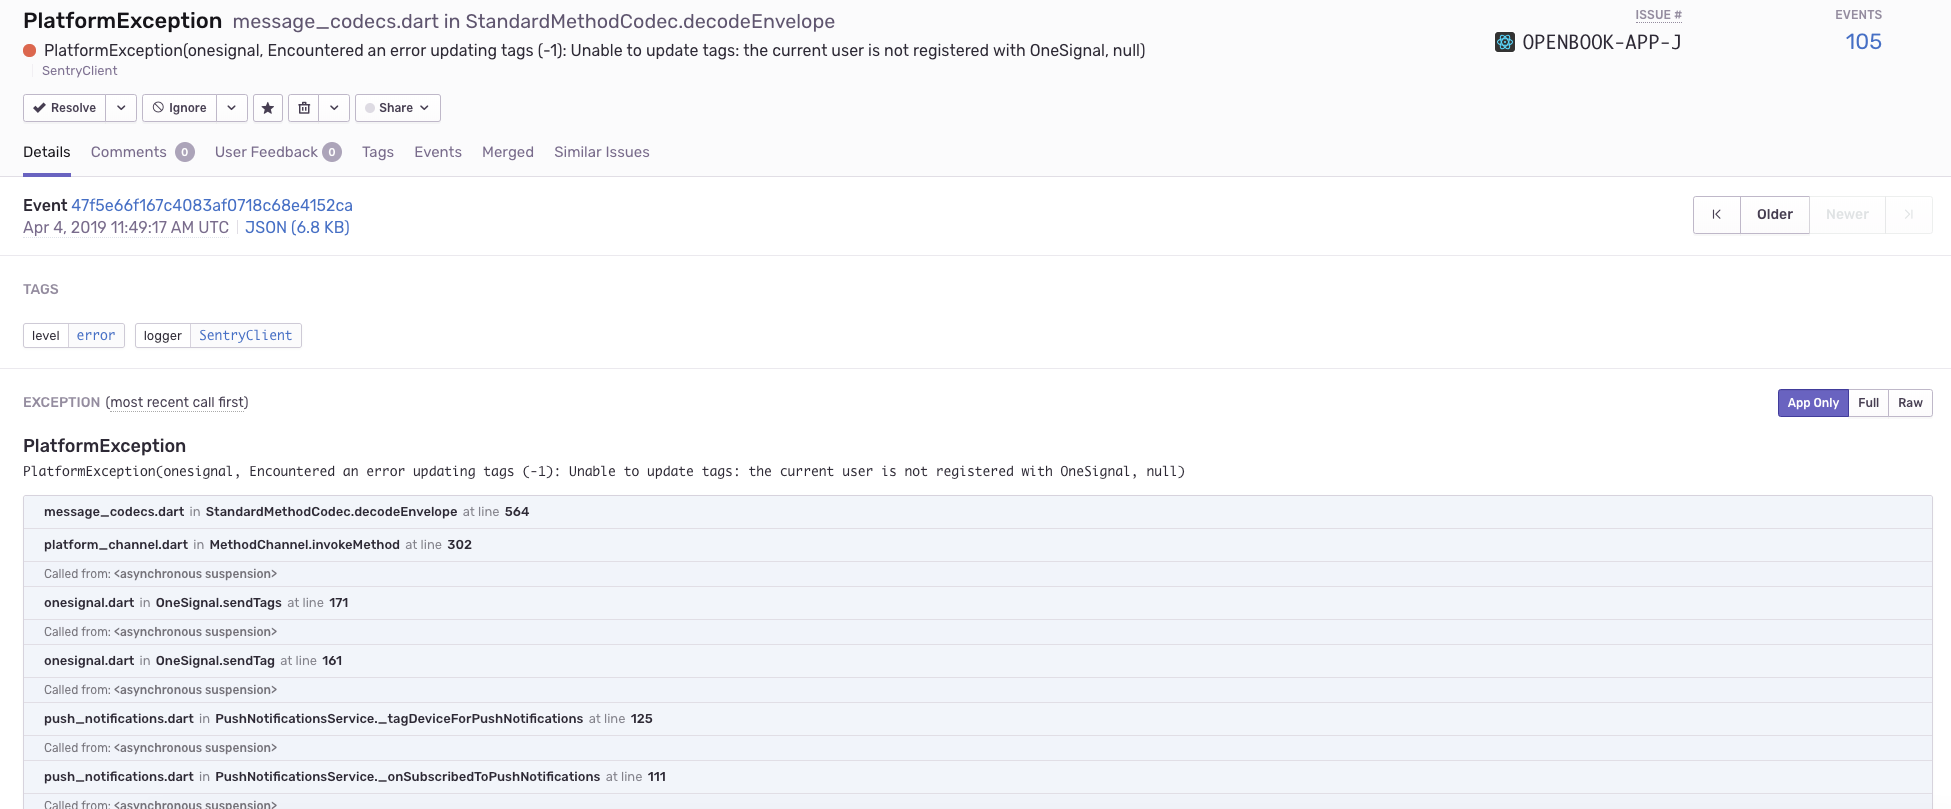Open the JSON (6.8 KB) link

coord(297,227)
